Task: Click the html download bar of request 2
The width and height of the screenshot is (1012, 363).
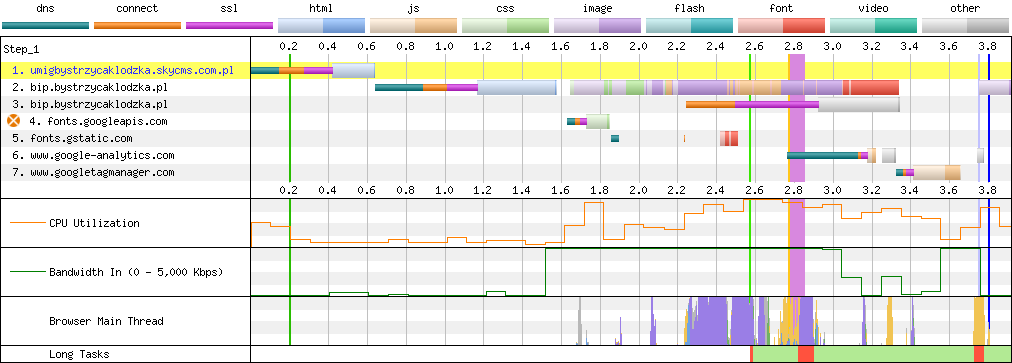Action: click(517, 87)
